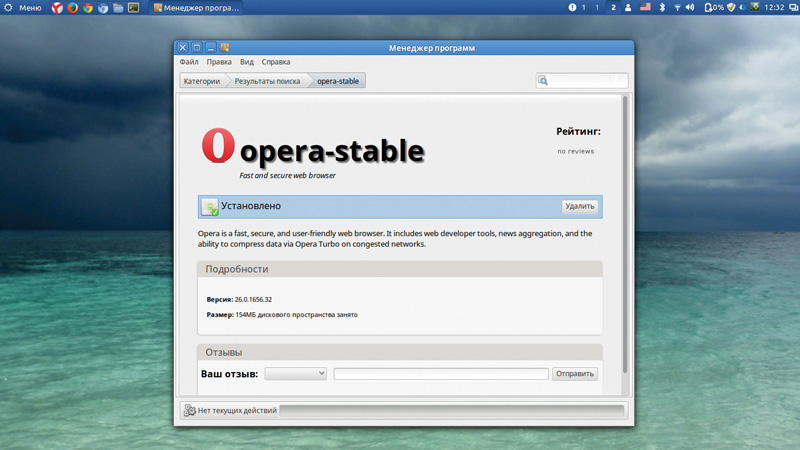
Task: Open the Справка menu
Action: click(276, 62)
